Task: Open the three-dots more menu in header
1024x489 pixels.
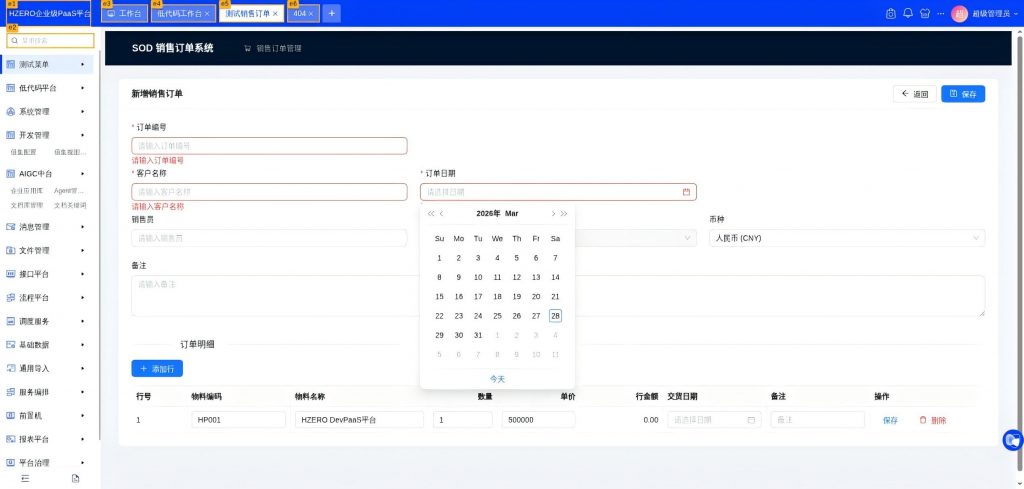Action: pyautogui.click(x=940, y=13)
